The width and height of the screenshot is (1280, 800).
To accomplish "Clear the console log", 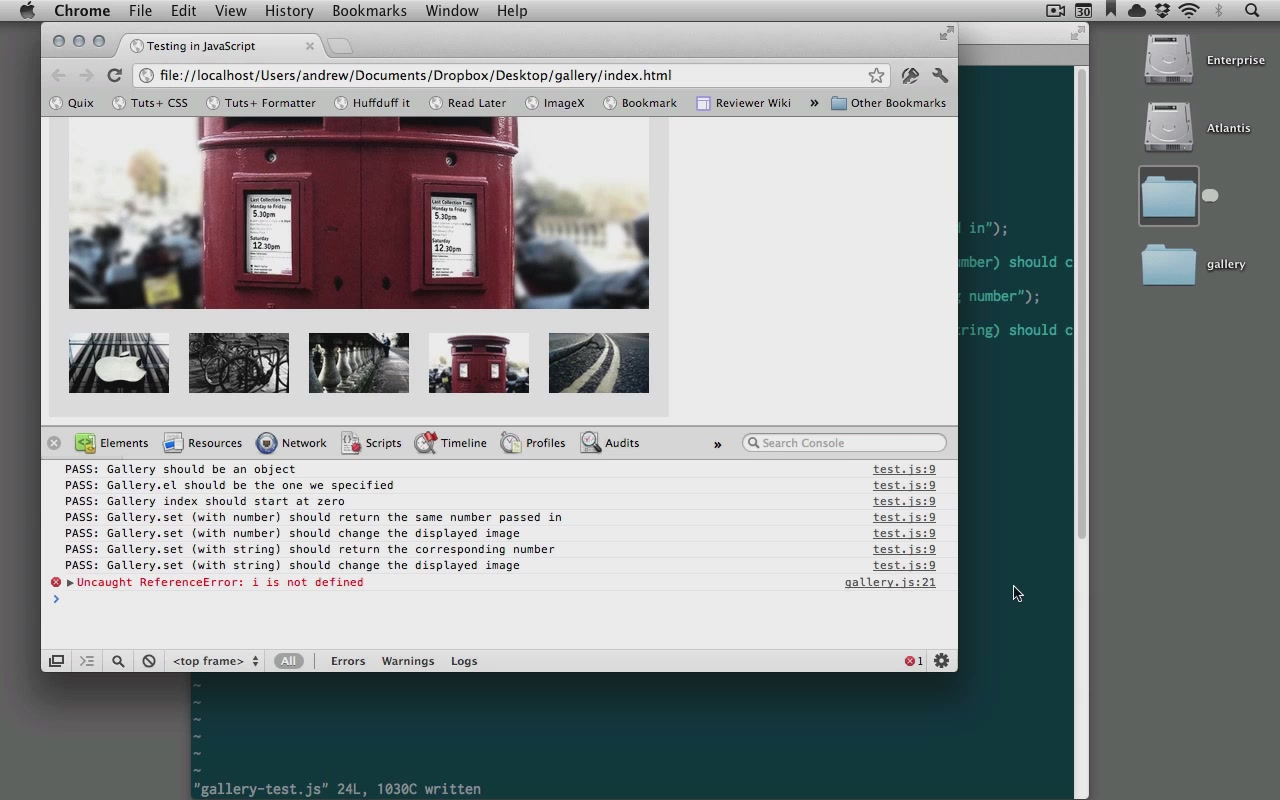I will (149, 661).
